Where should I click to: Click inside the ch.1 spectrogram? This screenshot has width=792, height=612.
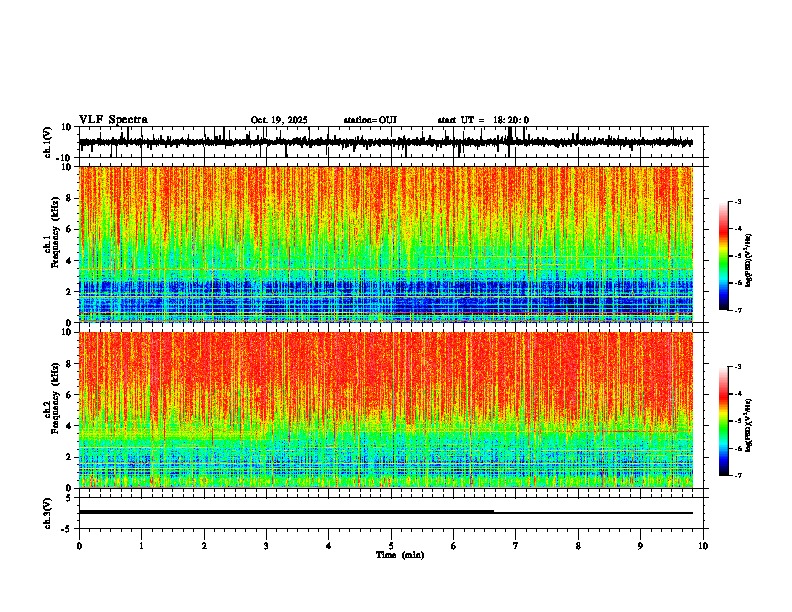click(x=386, y=244)
